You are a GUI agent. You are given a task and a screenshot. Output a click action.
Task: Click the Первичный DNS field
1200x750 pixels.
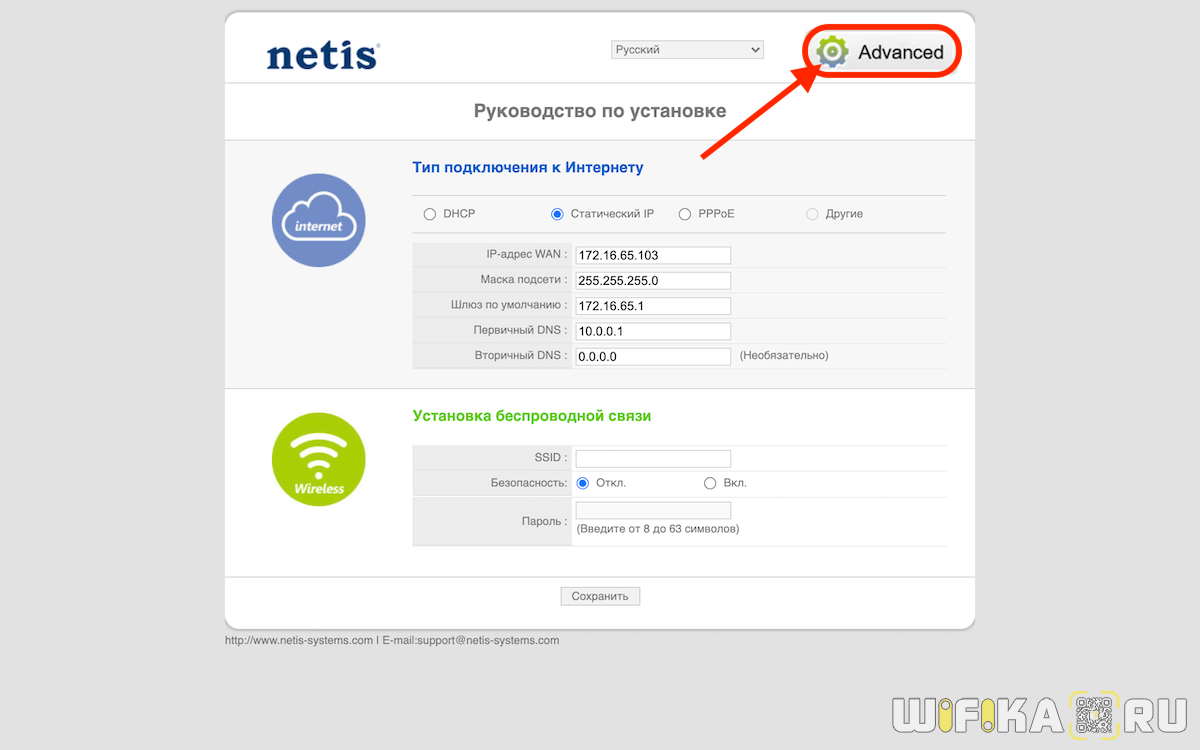point(653,331)
